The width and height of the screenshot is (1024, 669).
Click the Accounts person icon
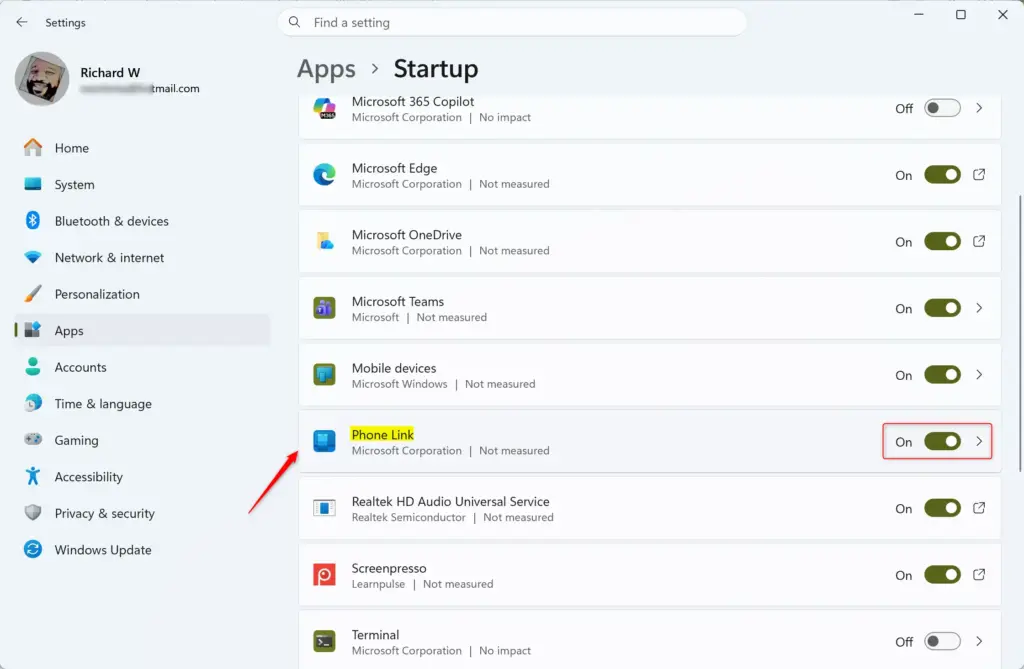tap(33, 367)
